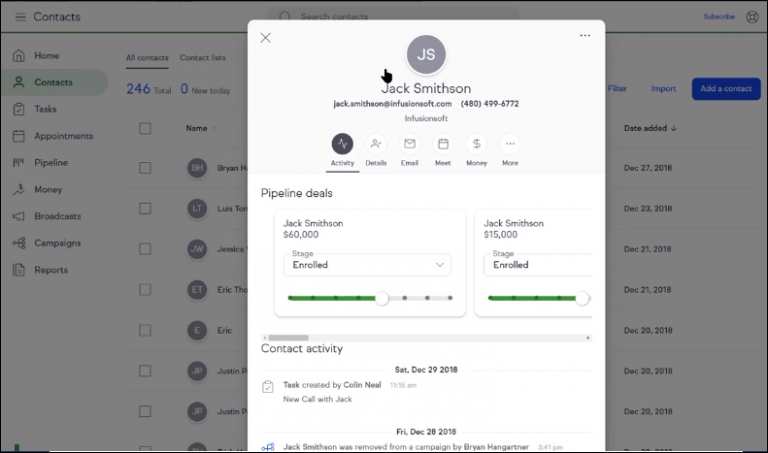Open the three-dot options menu in contact panel

point(585,36)
